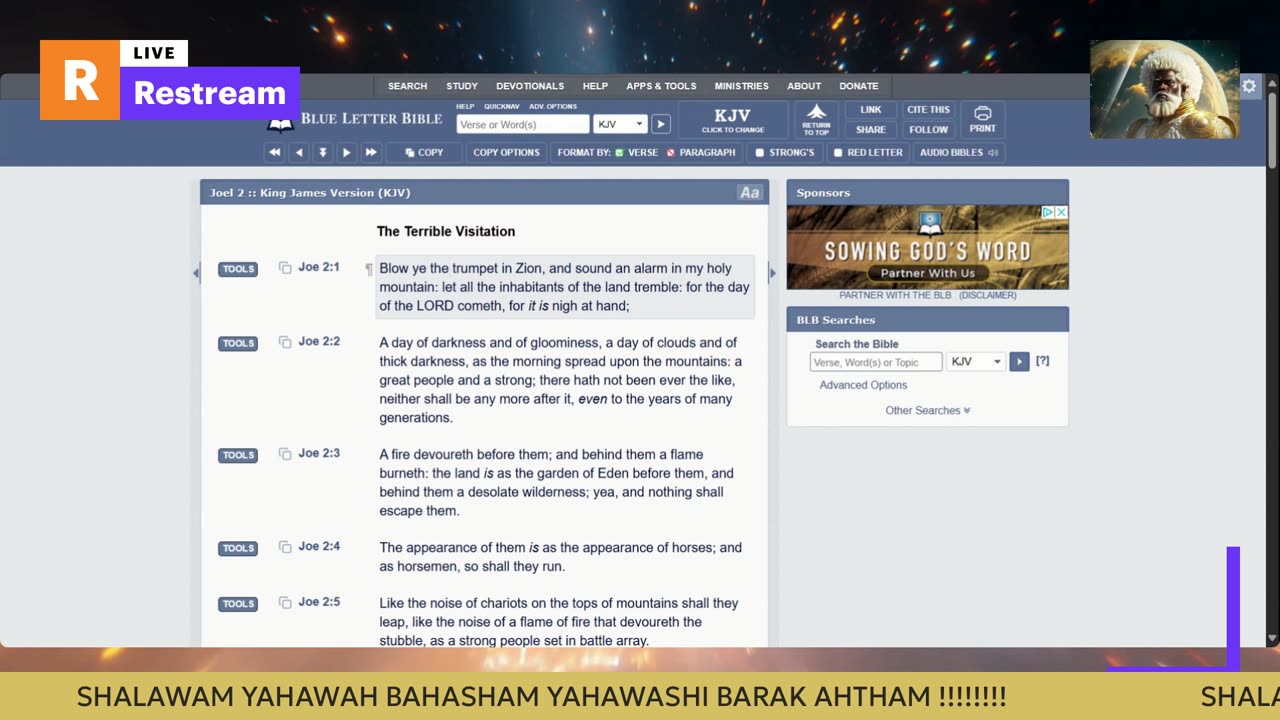Image resolution: width=1280 pixels, height=720 pixels.
Task: Open TOOLS for Joe 2:3
Action: pyautogui.click(x=238, y=455)
